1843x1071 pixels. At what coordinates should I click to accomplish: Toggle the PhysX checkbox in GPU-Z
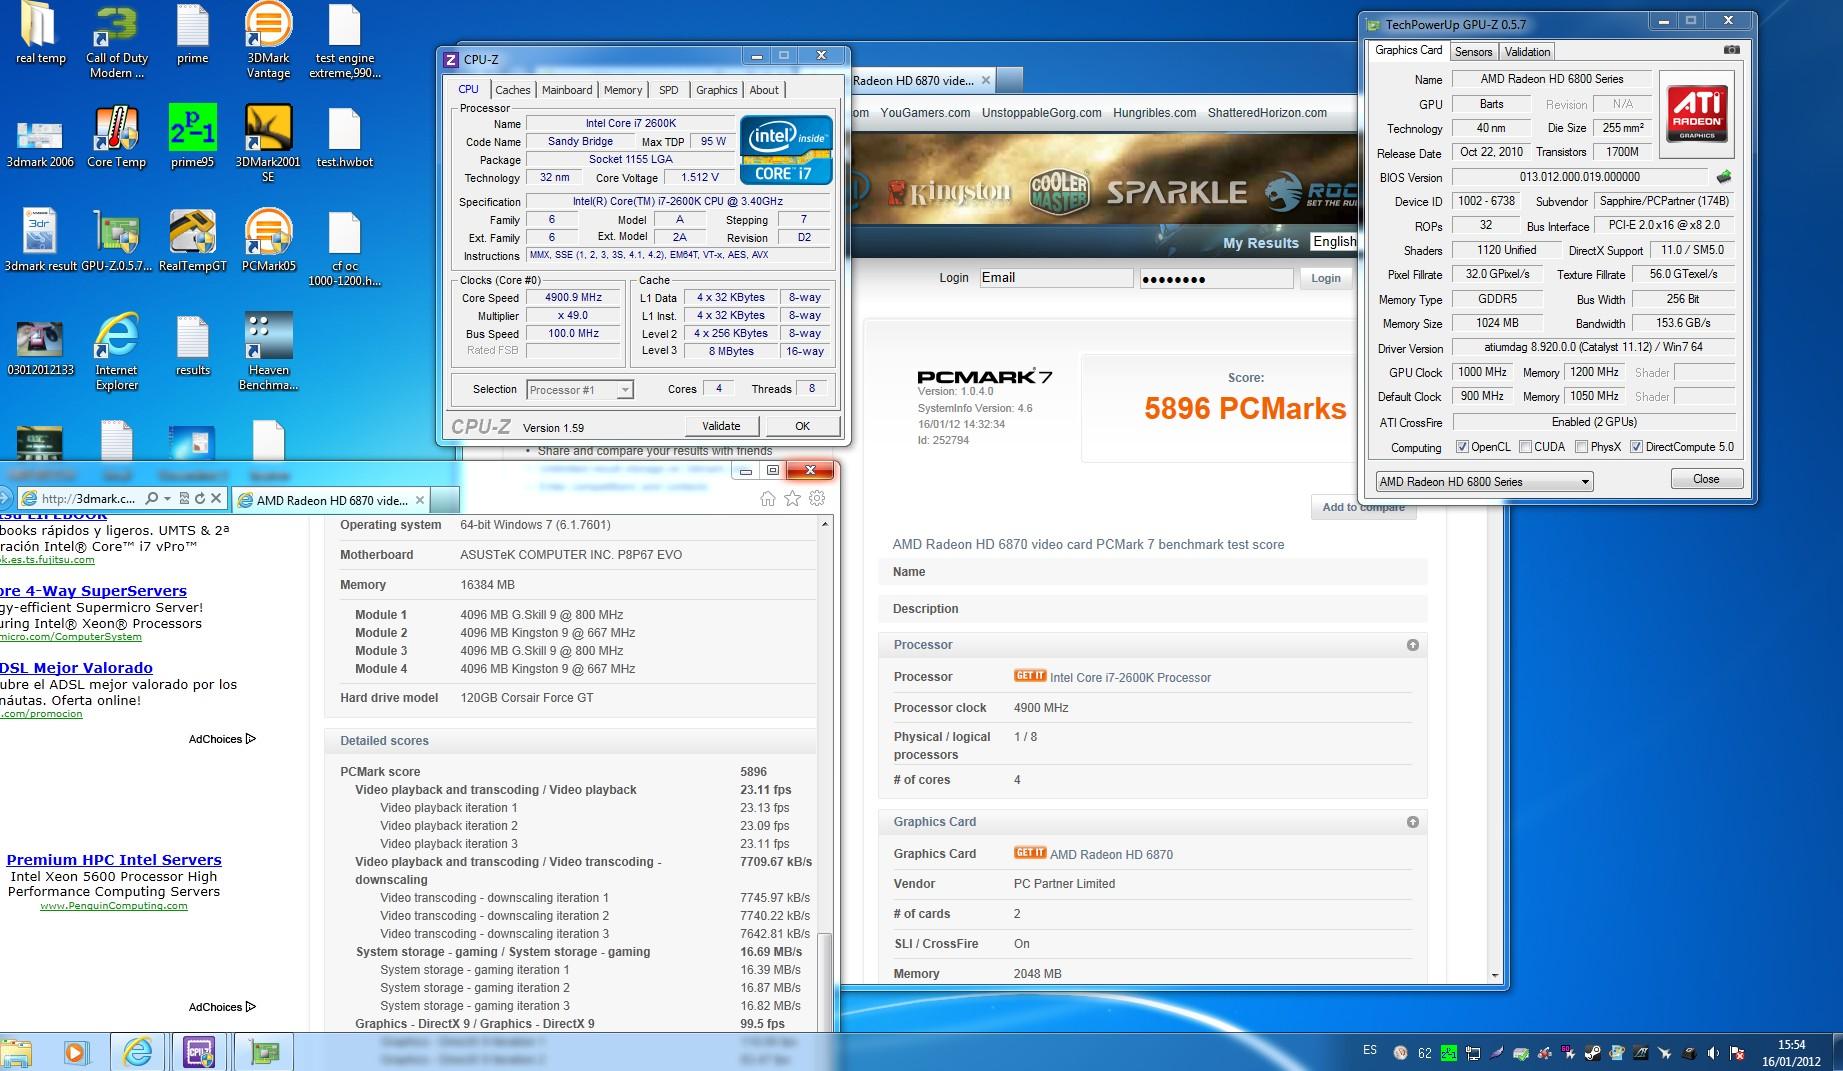click(1581, 447)
